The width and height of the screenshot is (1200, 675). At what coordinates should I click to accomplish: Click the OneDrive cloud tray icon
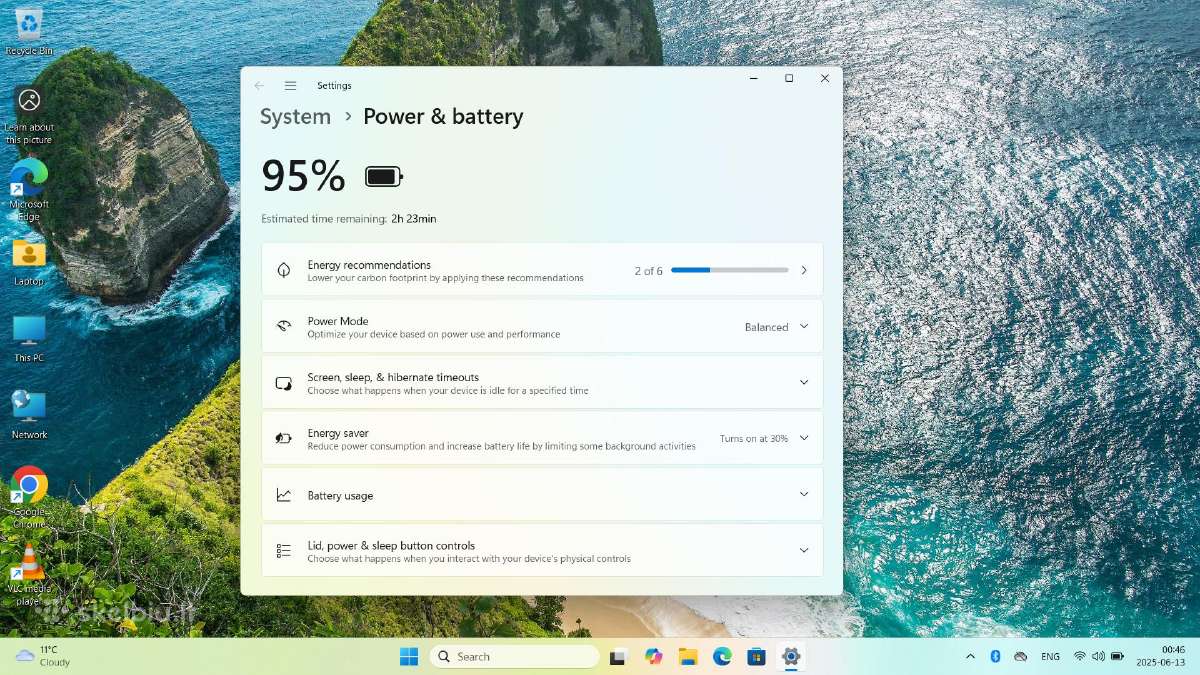pyautogui.click(x=1020, y=656)
